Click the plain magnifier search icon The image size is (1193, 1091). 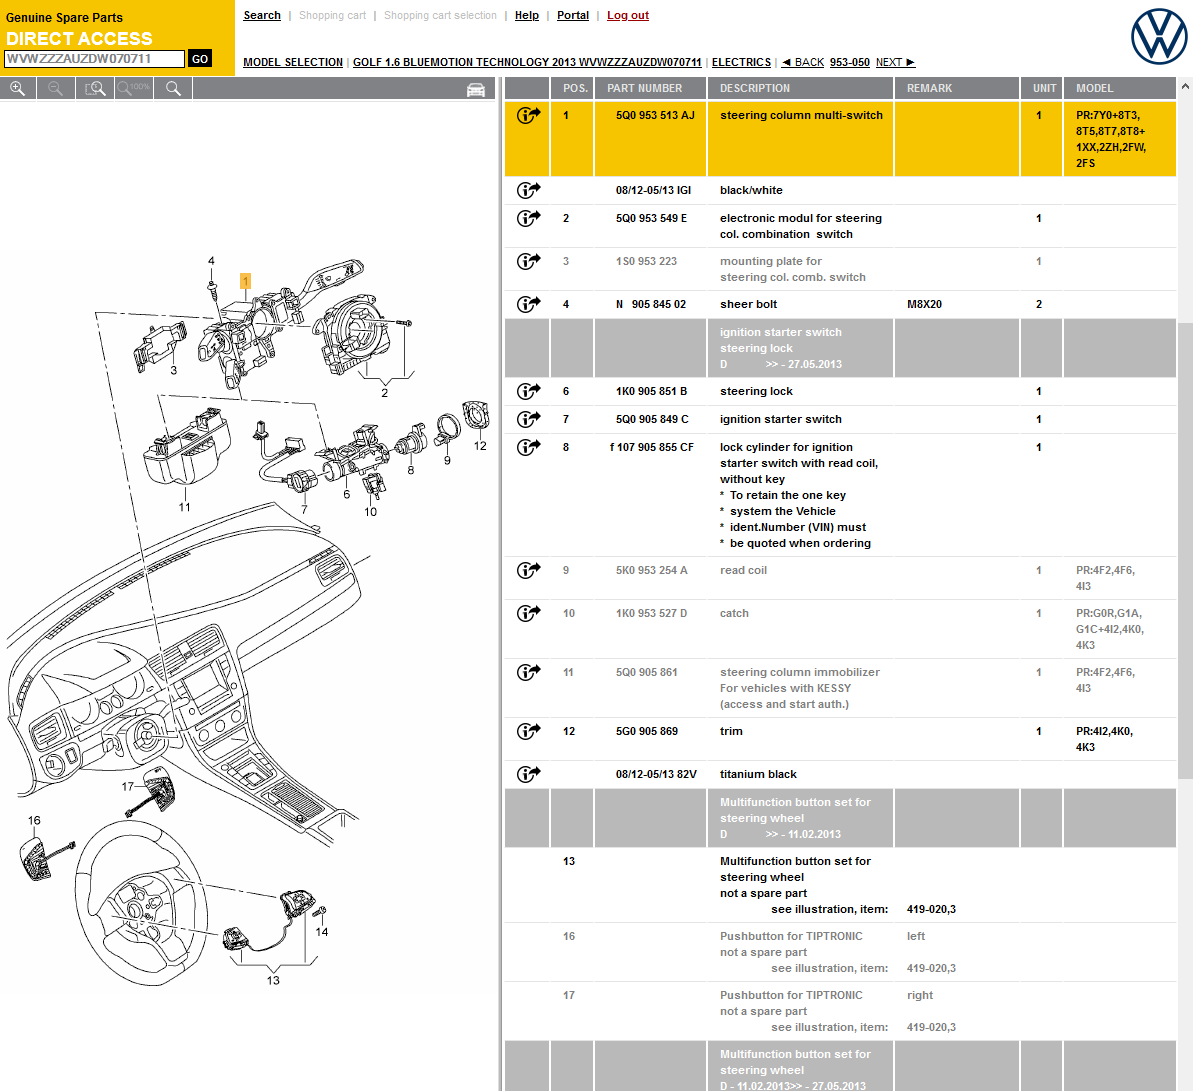pos(173,89)
